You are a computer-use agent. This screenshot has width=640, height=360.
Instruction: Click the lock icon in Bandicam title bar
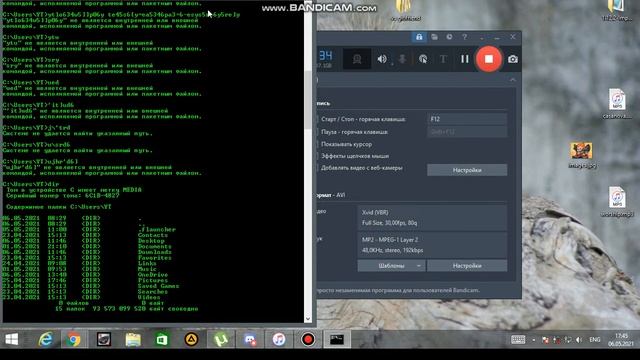click(x=419, y=37)
